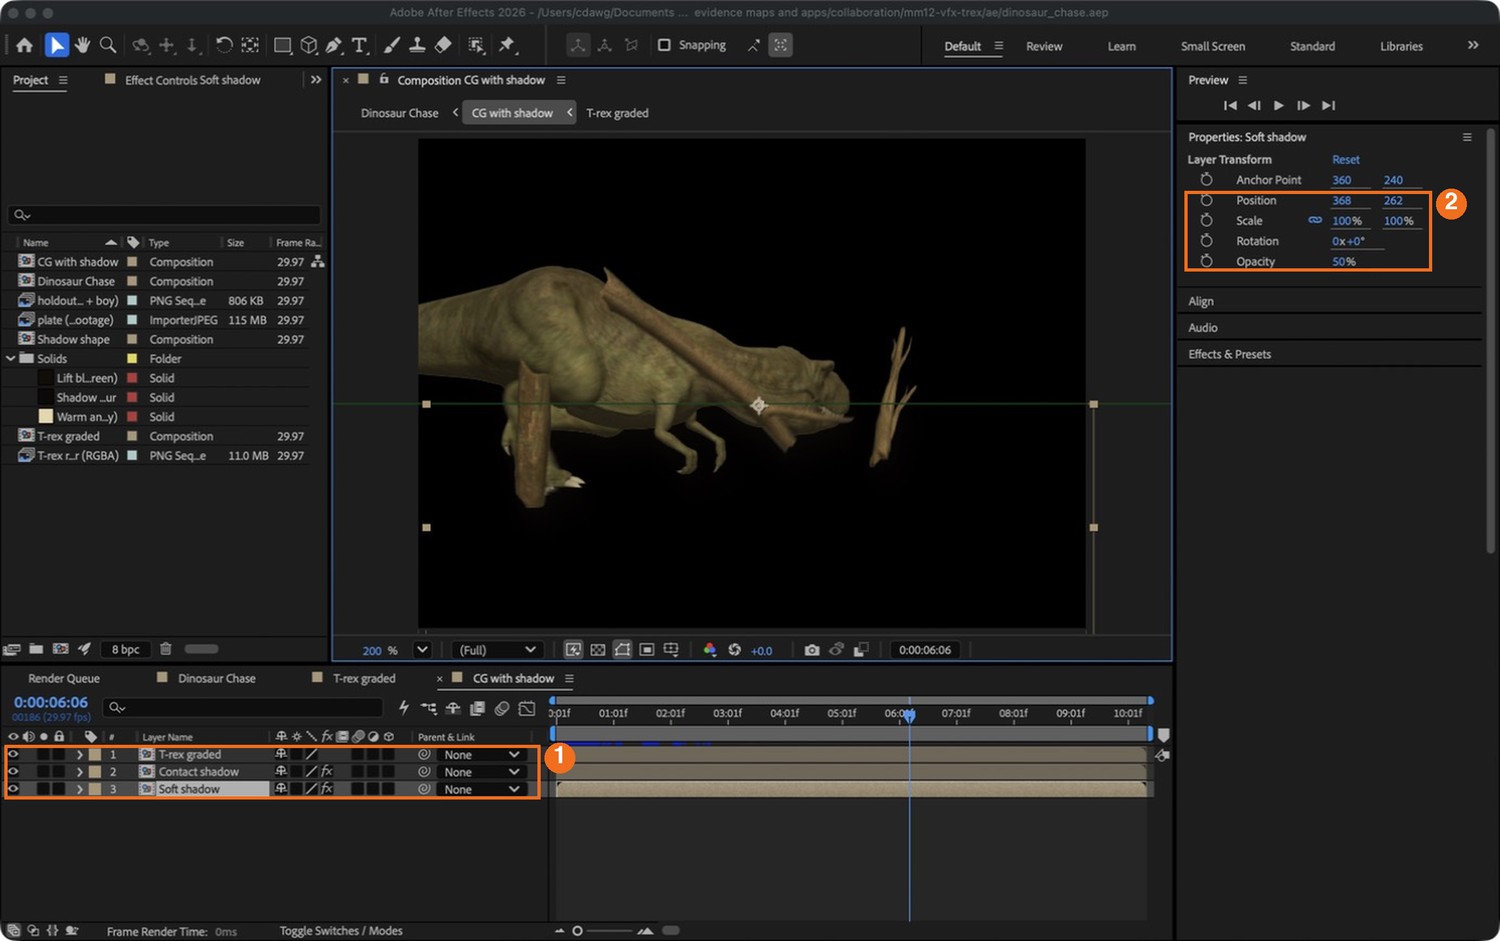1500x941 pixels.
Task: Open grid and guide options
Action: (x=671, y=650)
